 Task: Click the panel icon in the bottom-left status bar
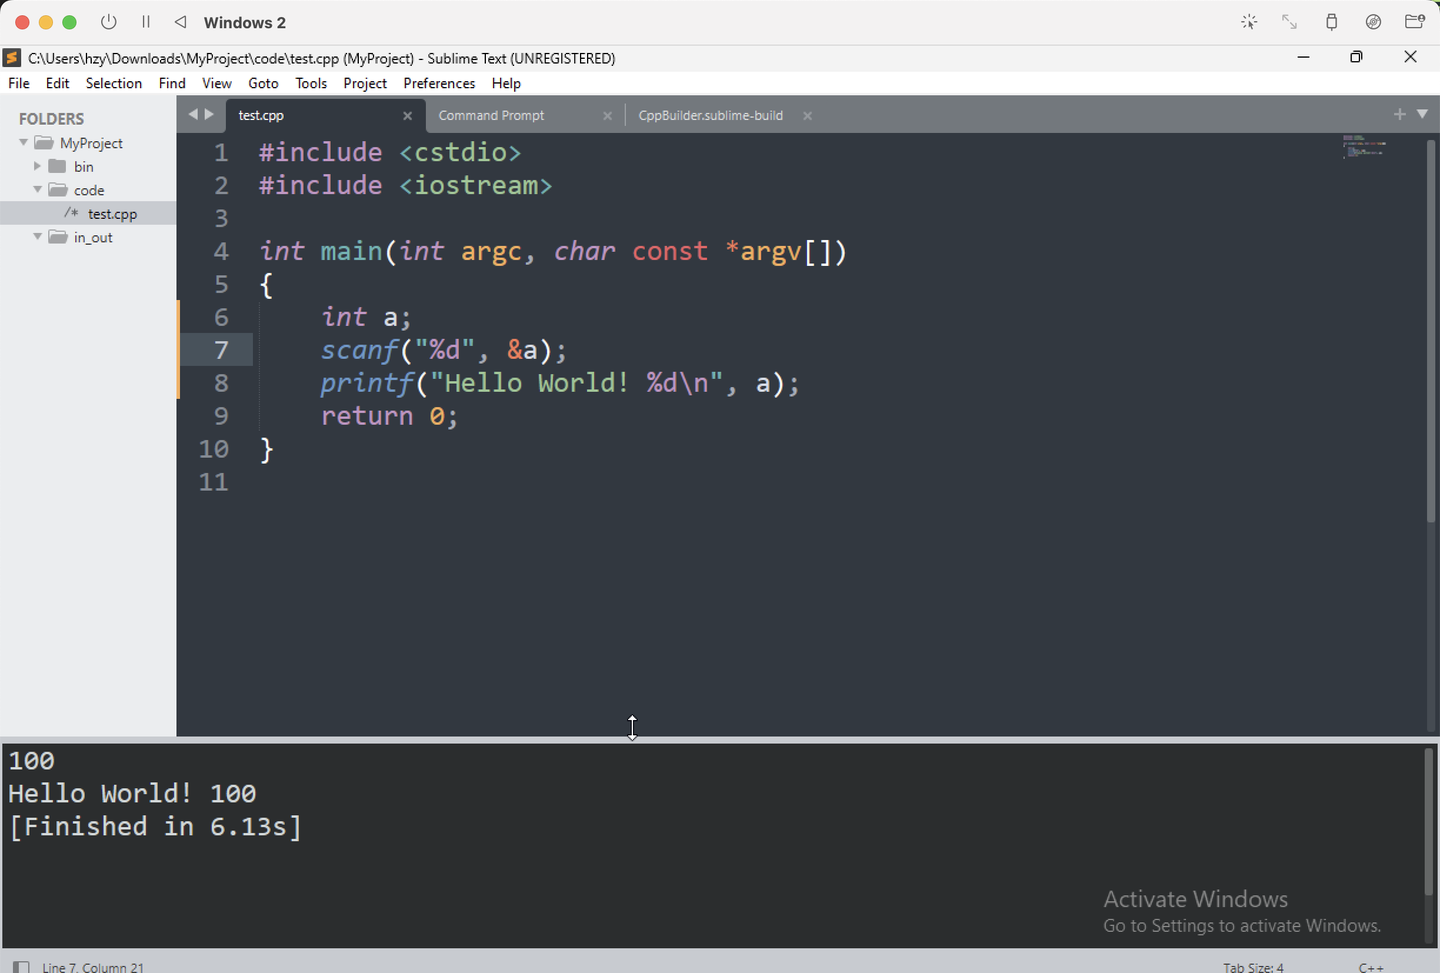(x=22, y=965)
